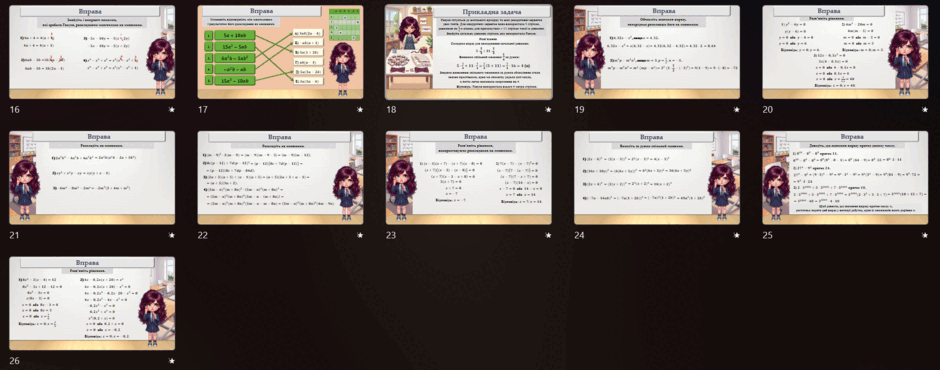Click the animation star icon under slide 23

[548, 236]
